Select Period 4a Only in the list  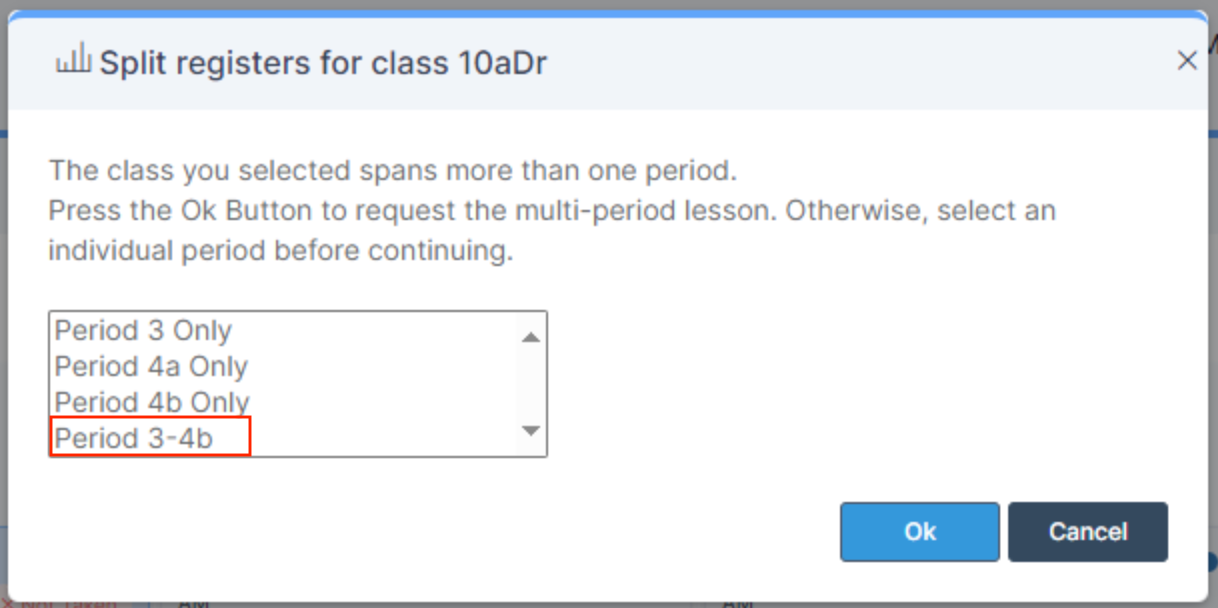click(x=150, y=367)
